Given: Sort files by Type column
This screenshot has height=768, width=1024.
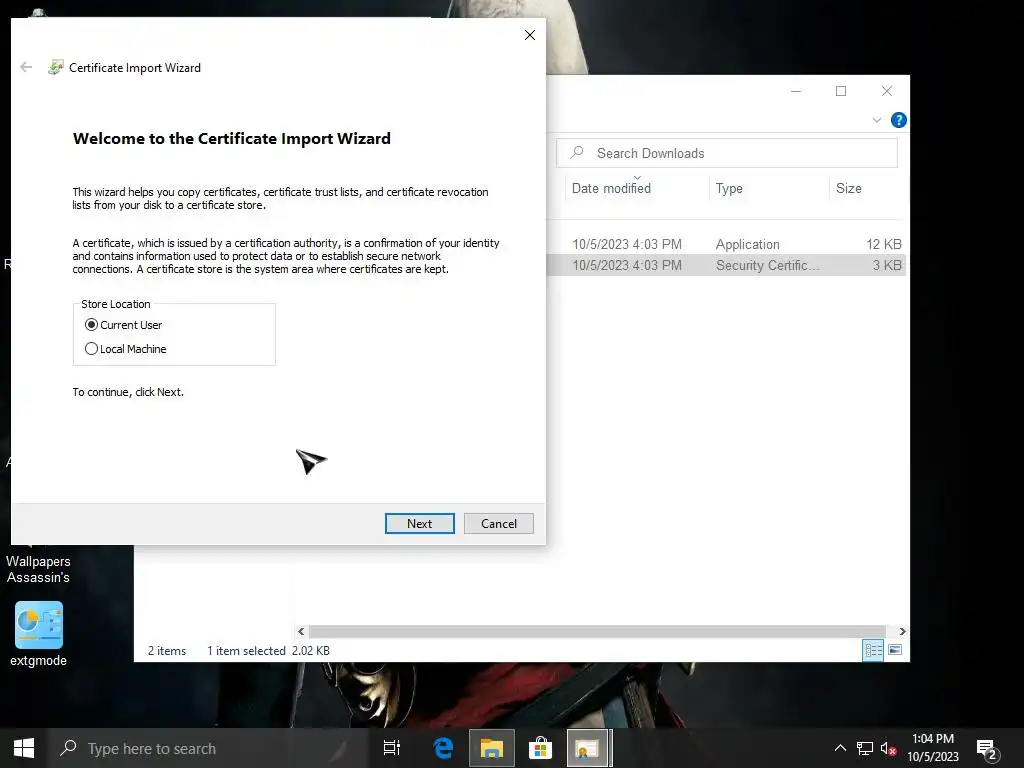Looking at the screenshot, I should pos(769,188).
